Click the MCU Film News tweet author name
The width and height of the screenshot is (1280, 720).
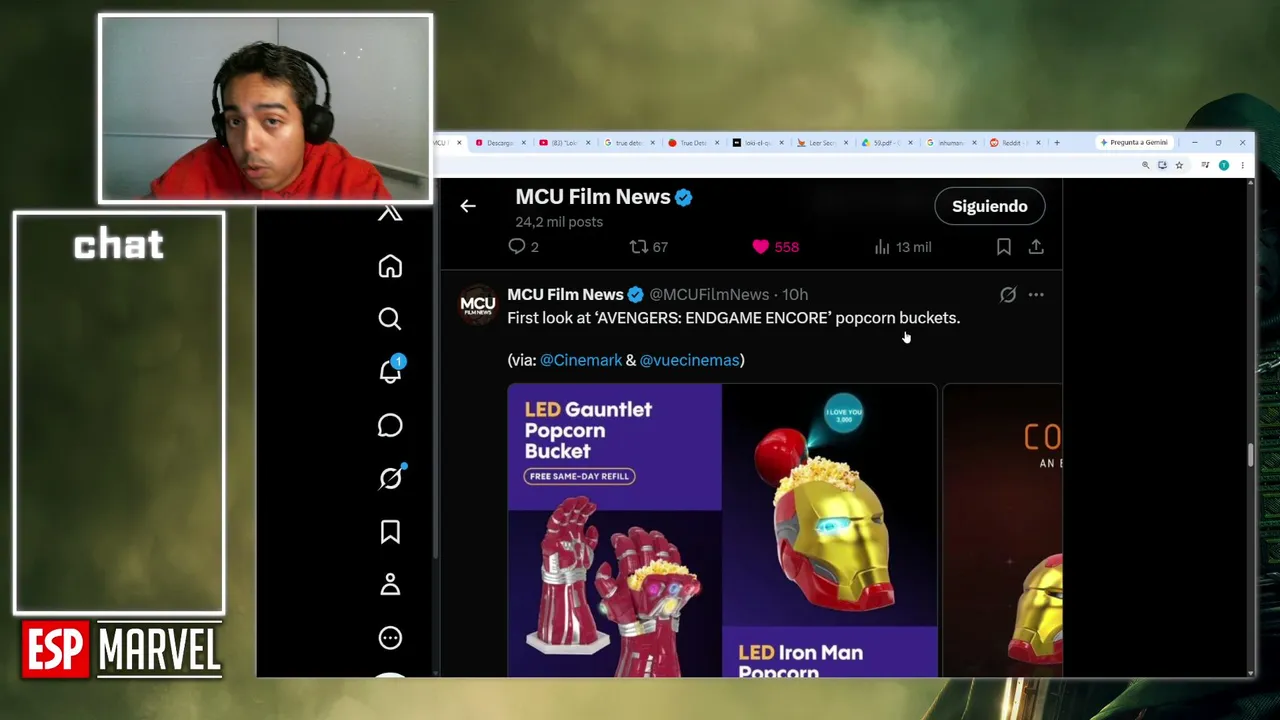pos(565,295)
